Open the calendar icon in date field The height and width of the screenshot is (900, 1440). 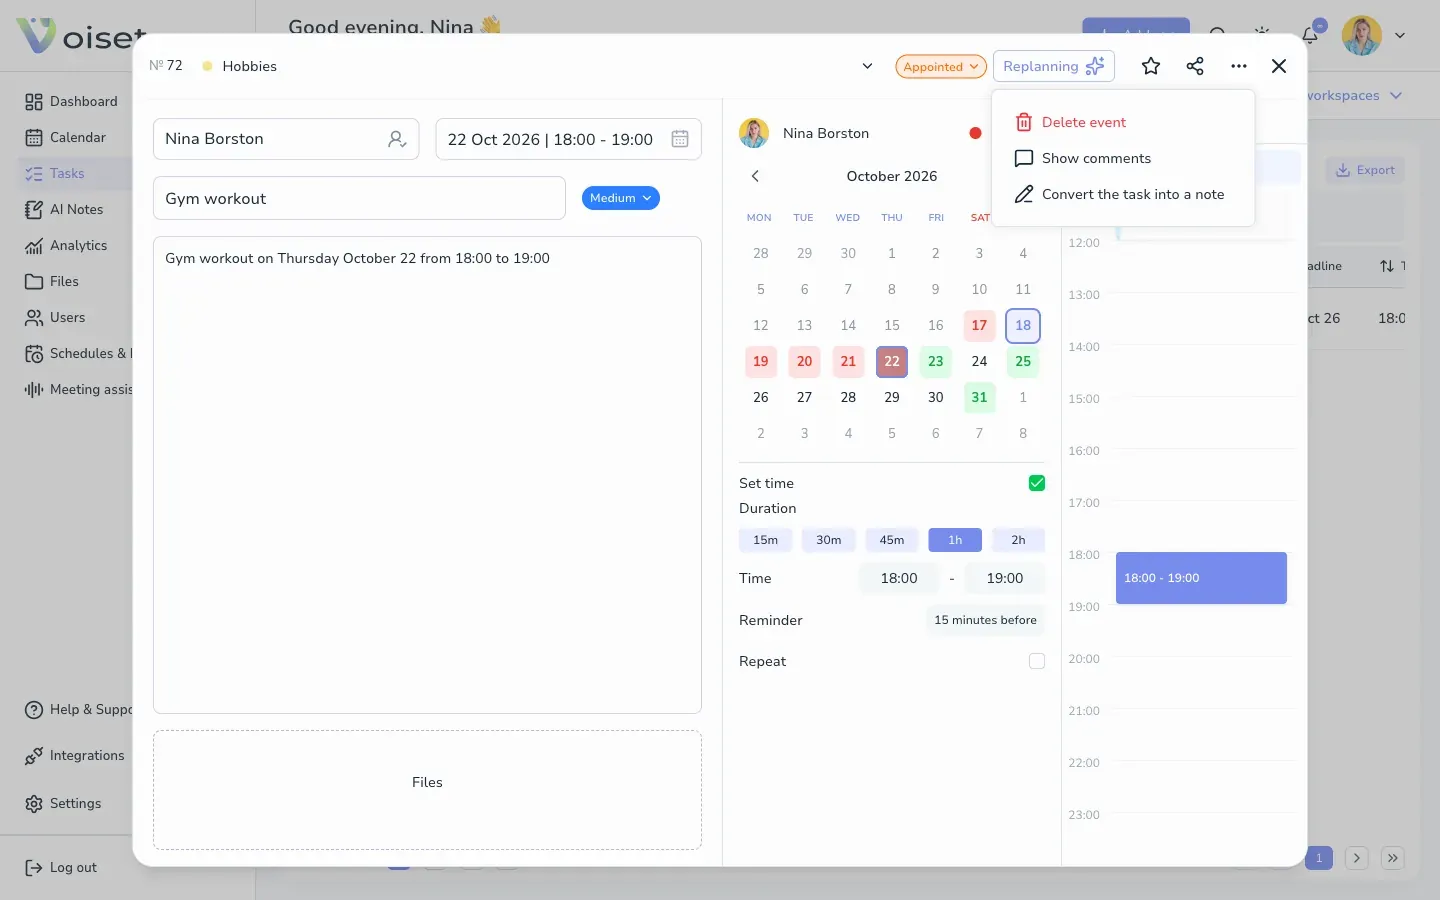(x=680, y=139)
